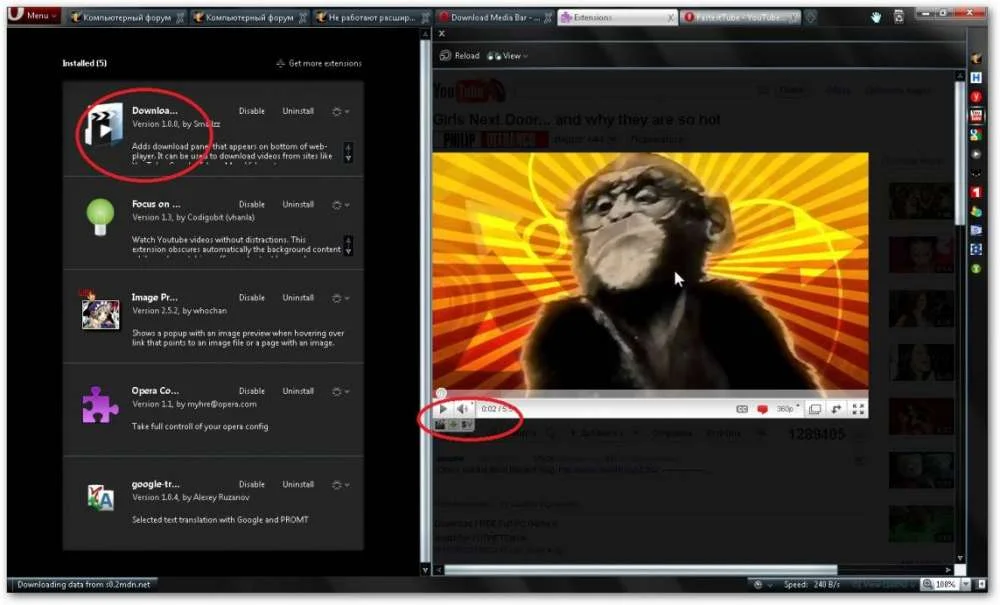The image size is (1000, 605).
Task: Uninstall the Opera Config extension
Action: [298, 391]
